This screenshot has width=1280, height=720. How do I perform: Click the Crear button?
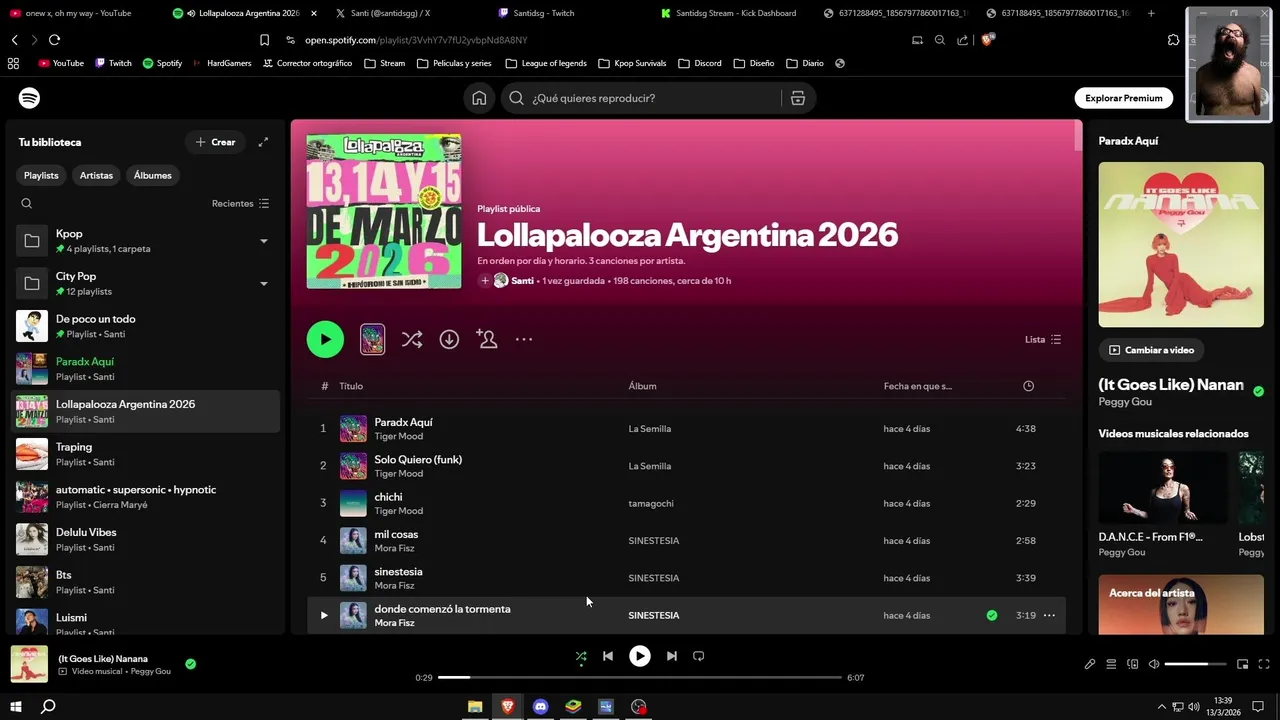215,142
